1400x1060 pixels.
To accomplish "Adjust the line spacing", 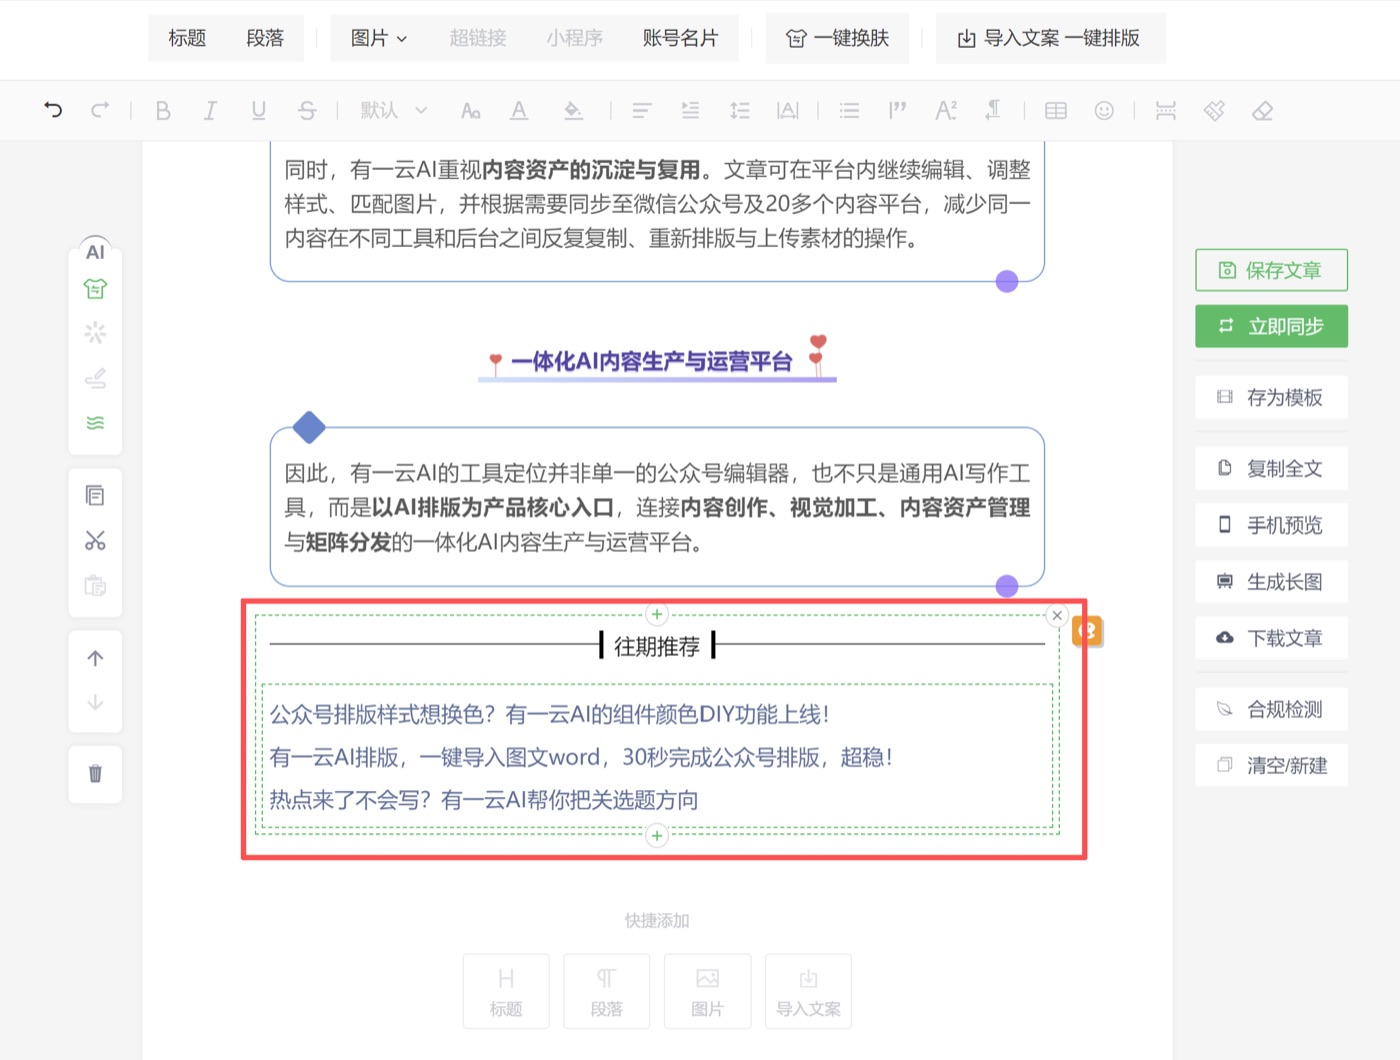I will [x=740, y=110].
